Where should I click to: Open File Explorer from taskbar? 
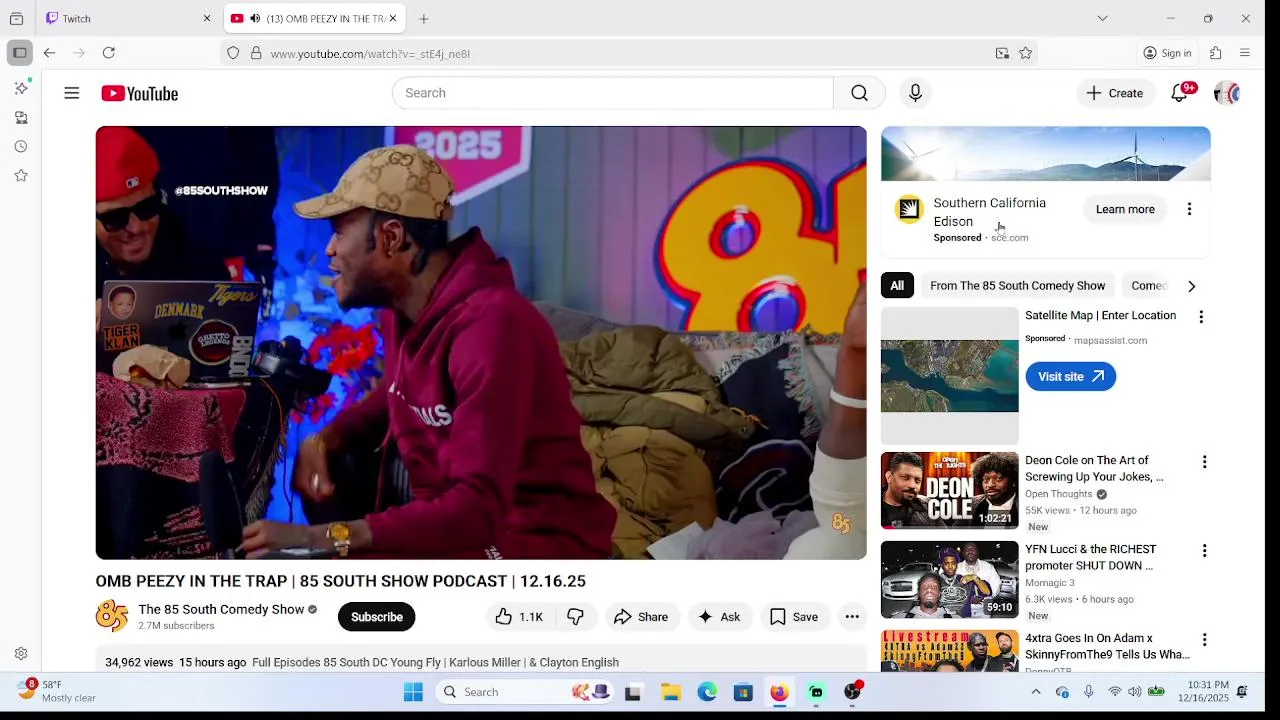click(671, 692)
